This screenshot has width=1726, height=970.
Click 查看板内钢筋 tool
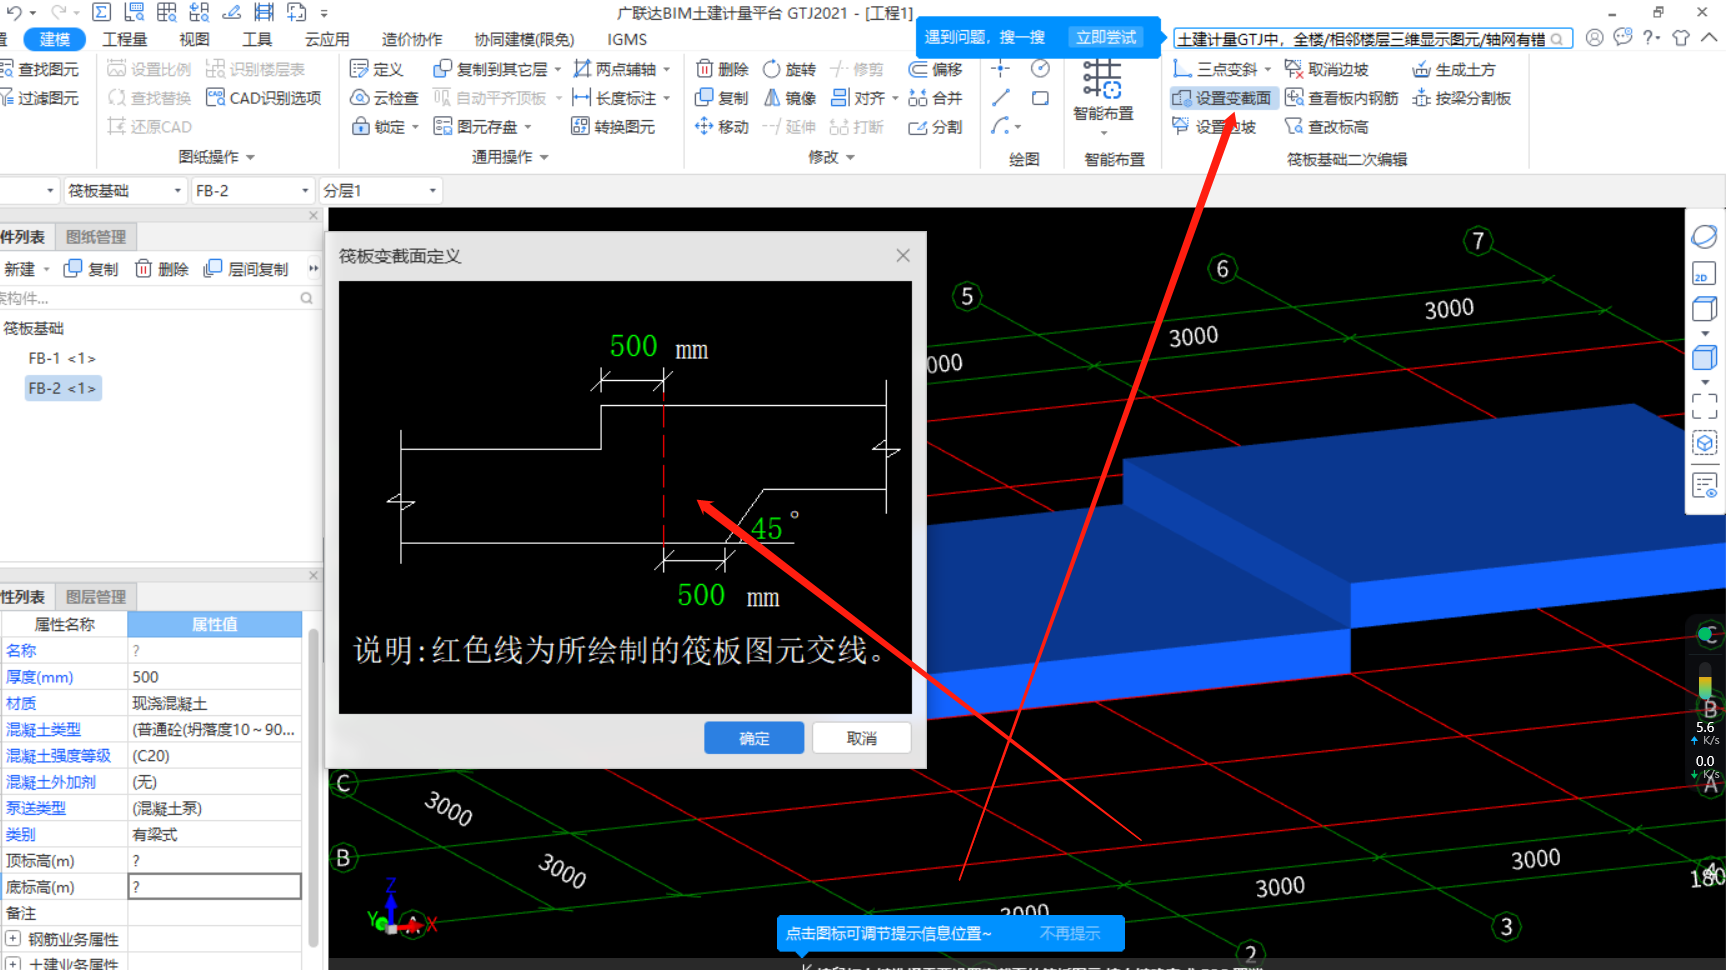tap(1342, 98)
